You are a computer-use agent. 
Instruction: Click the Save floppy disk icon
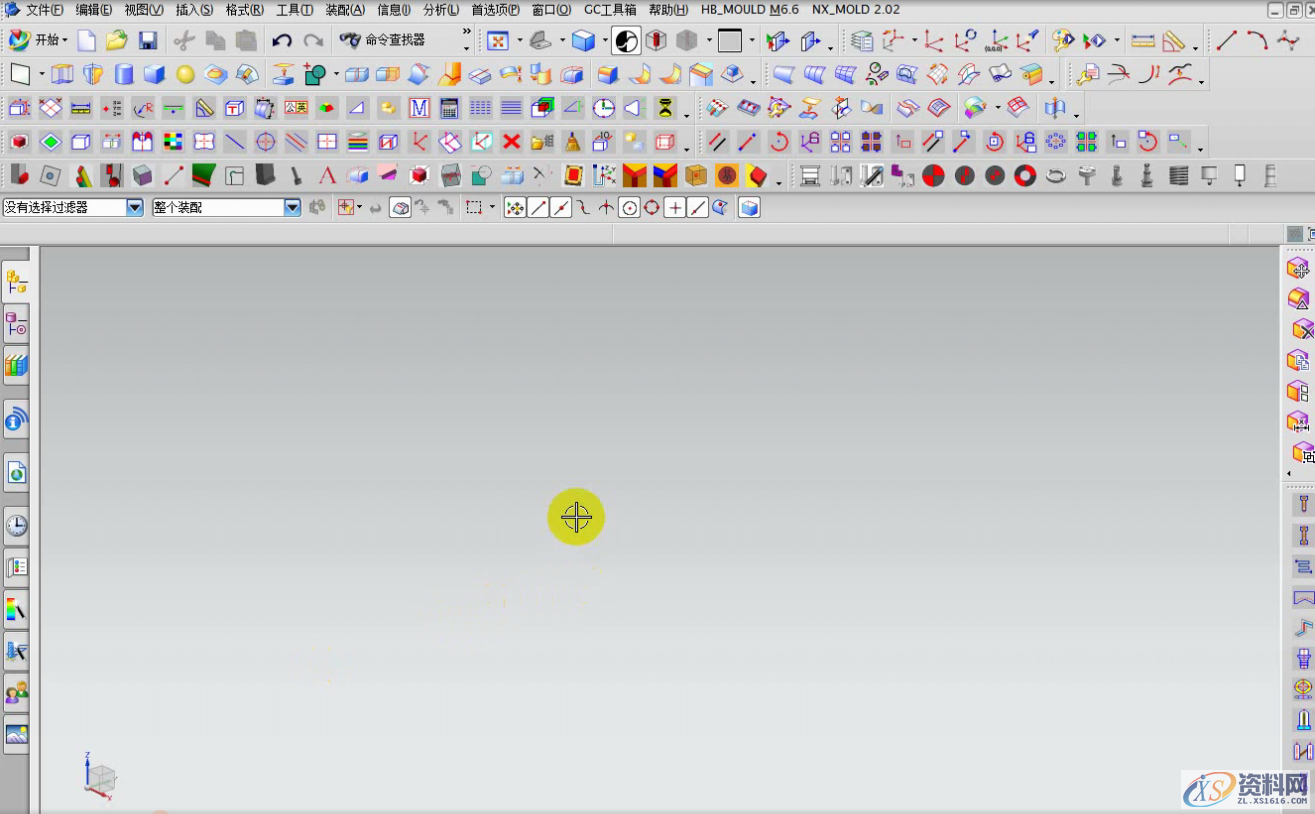[147, 41]
